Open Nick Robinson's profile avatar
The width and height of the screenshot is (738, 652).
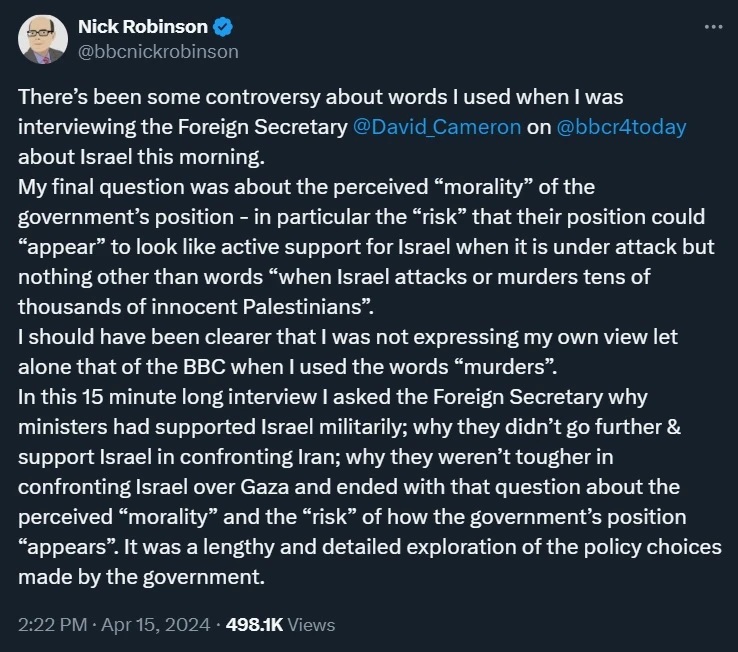(x=42, y=40)
